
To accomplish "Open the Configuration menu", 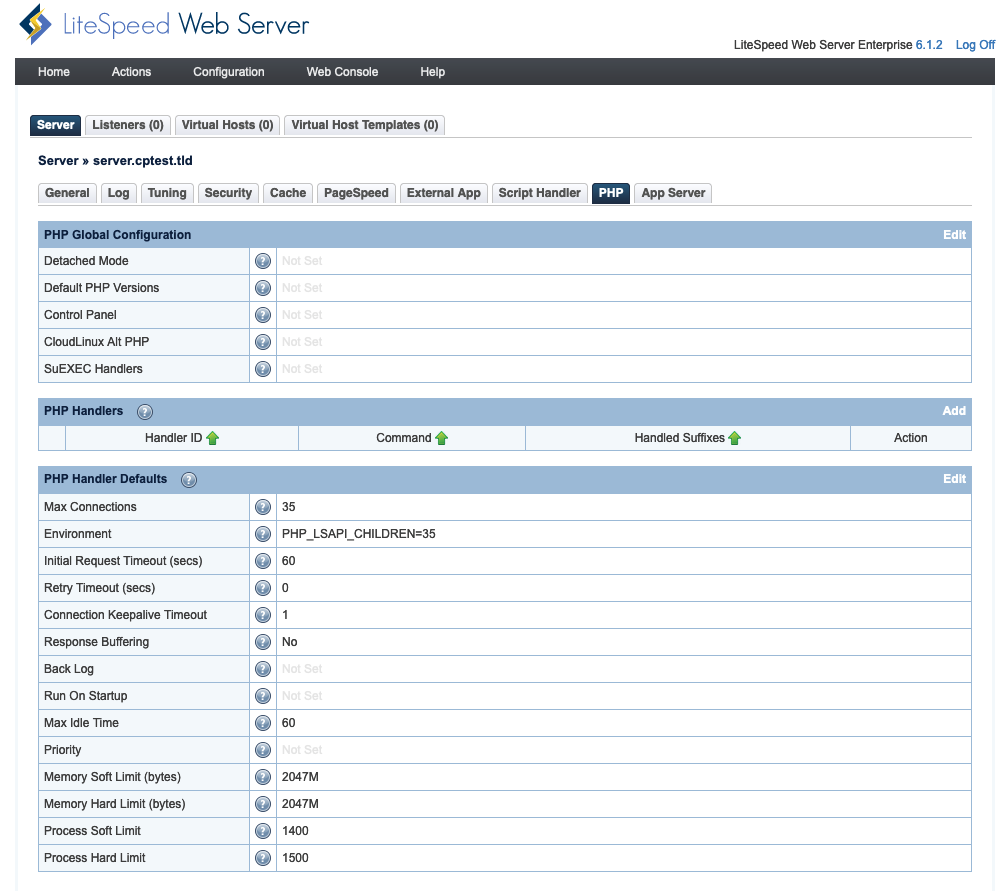I will [x=228, y=72].
